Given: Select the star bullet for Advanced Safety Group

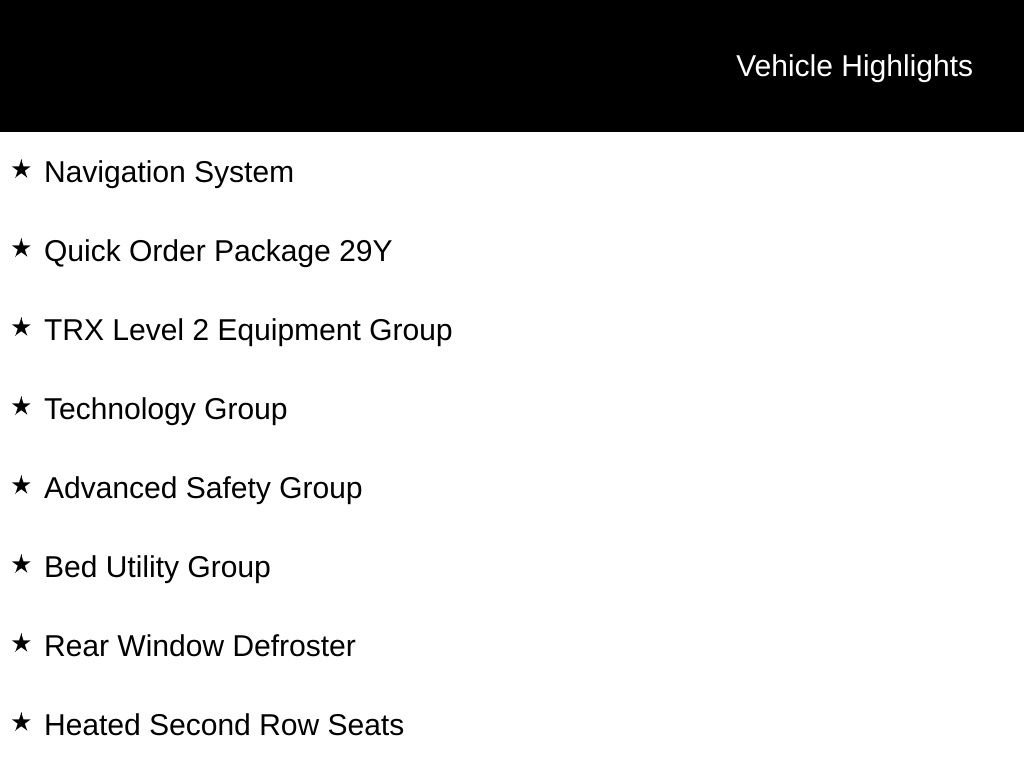Looking at the screenshot, I should click(x=21, y=485).
